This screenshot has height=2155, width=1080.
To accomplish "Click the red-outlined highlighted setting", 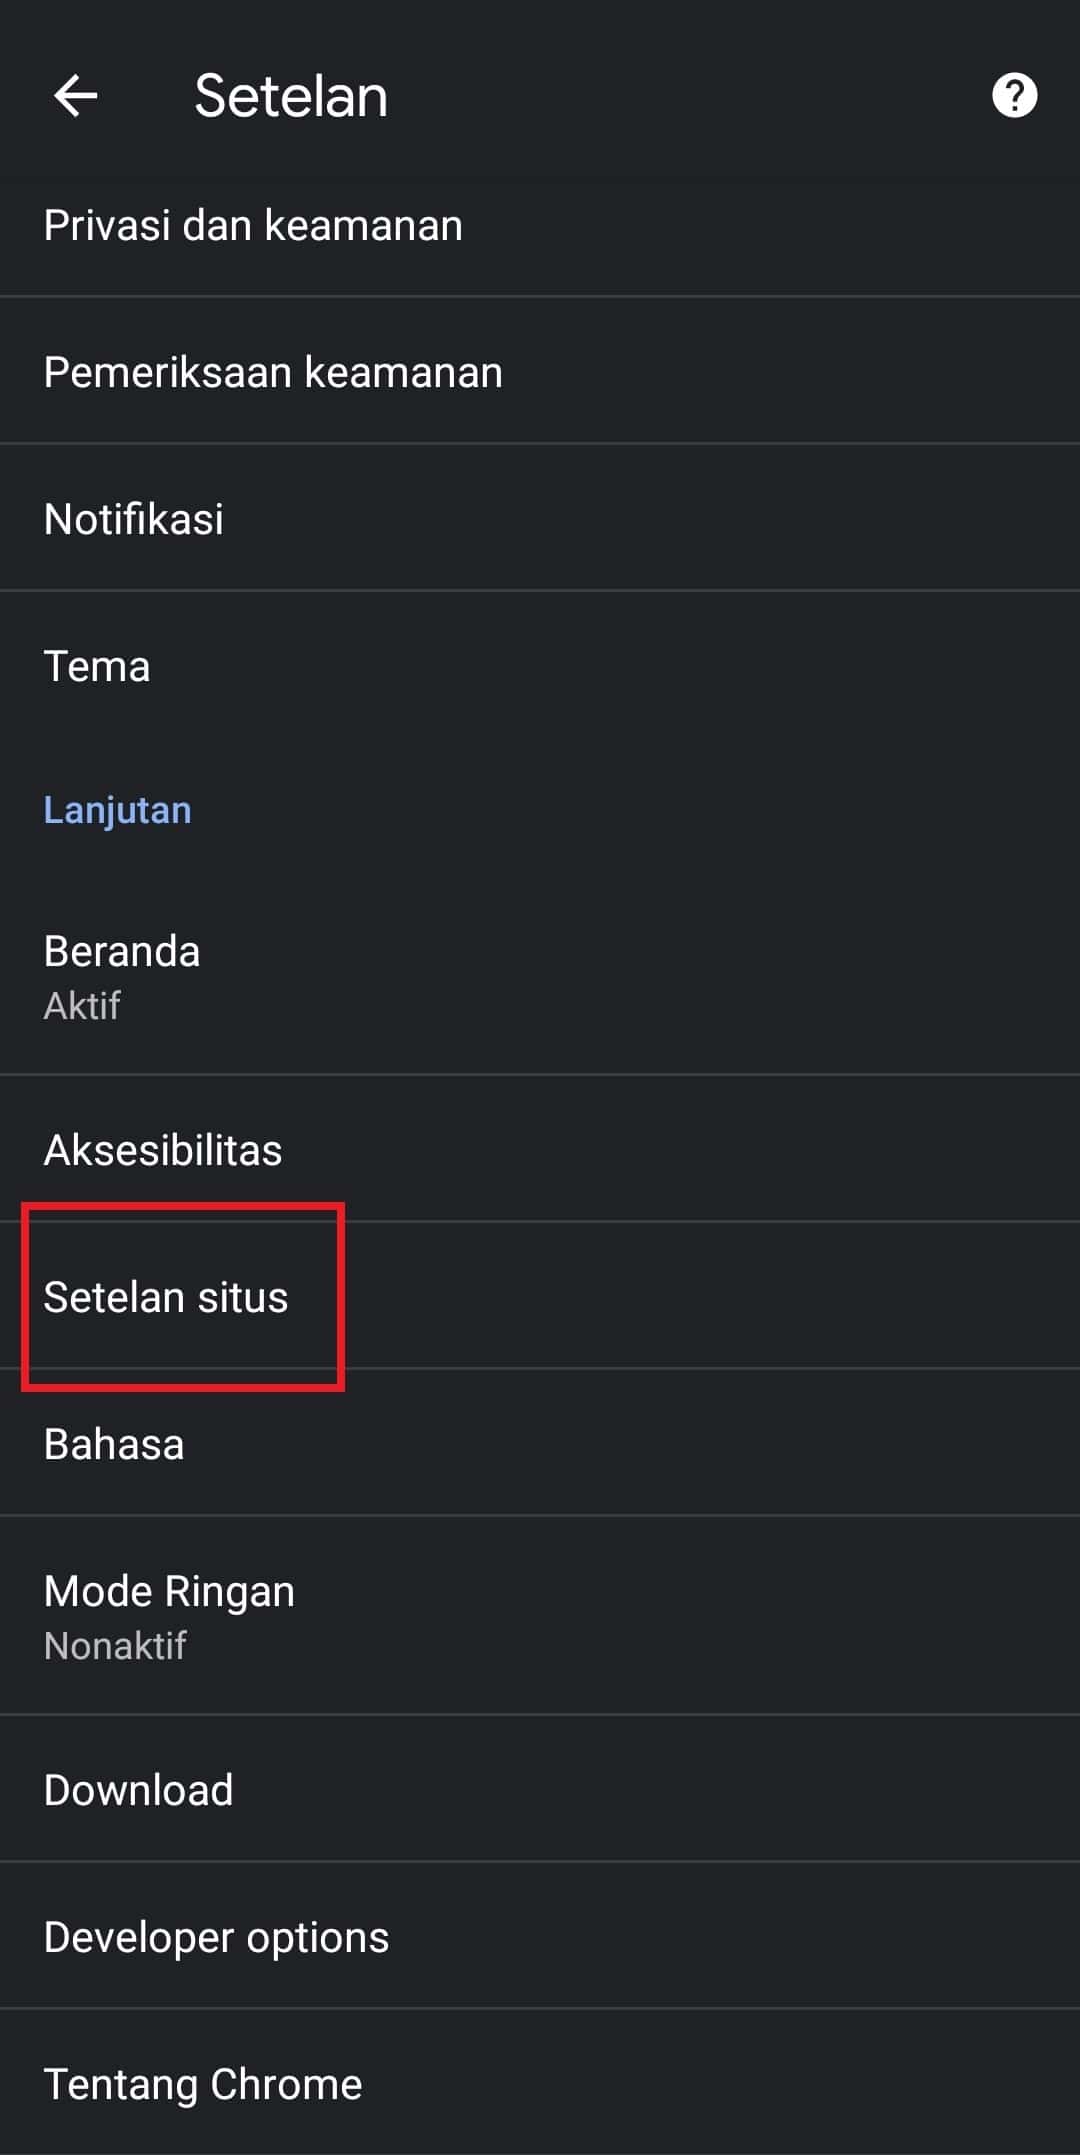I will pos(183,1297).
